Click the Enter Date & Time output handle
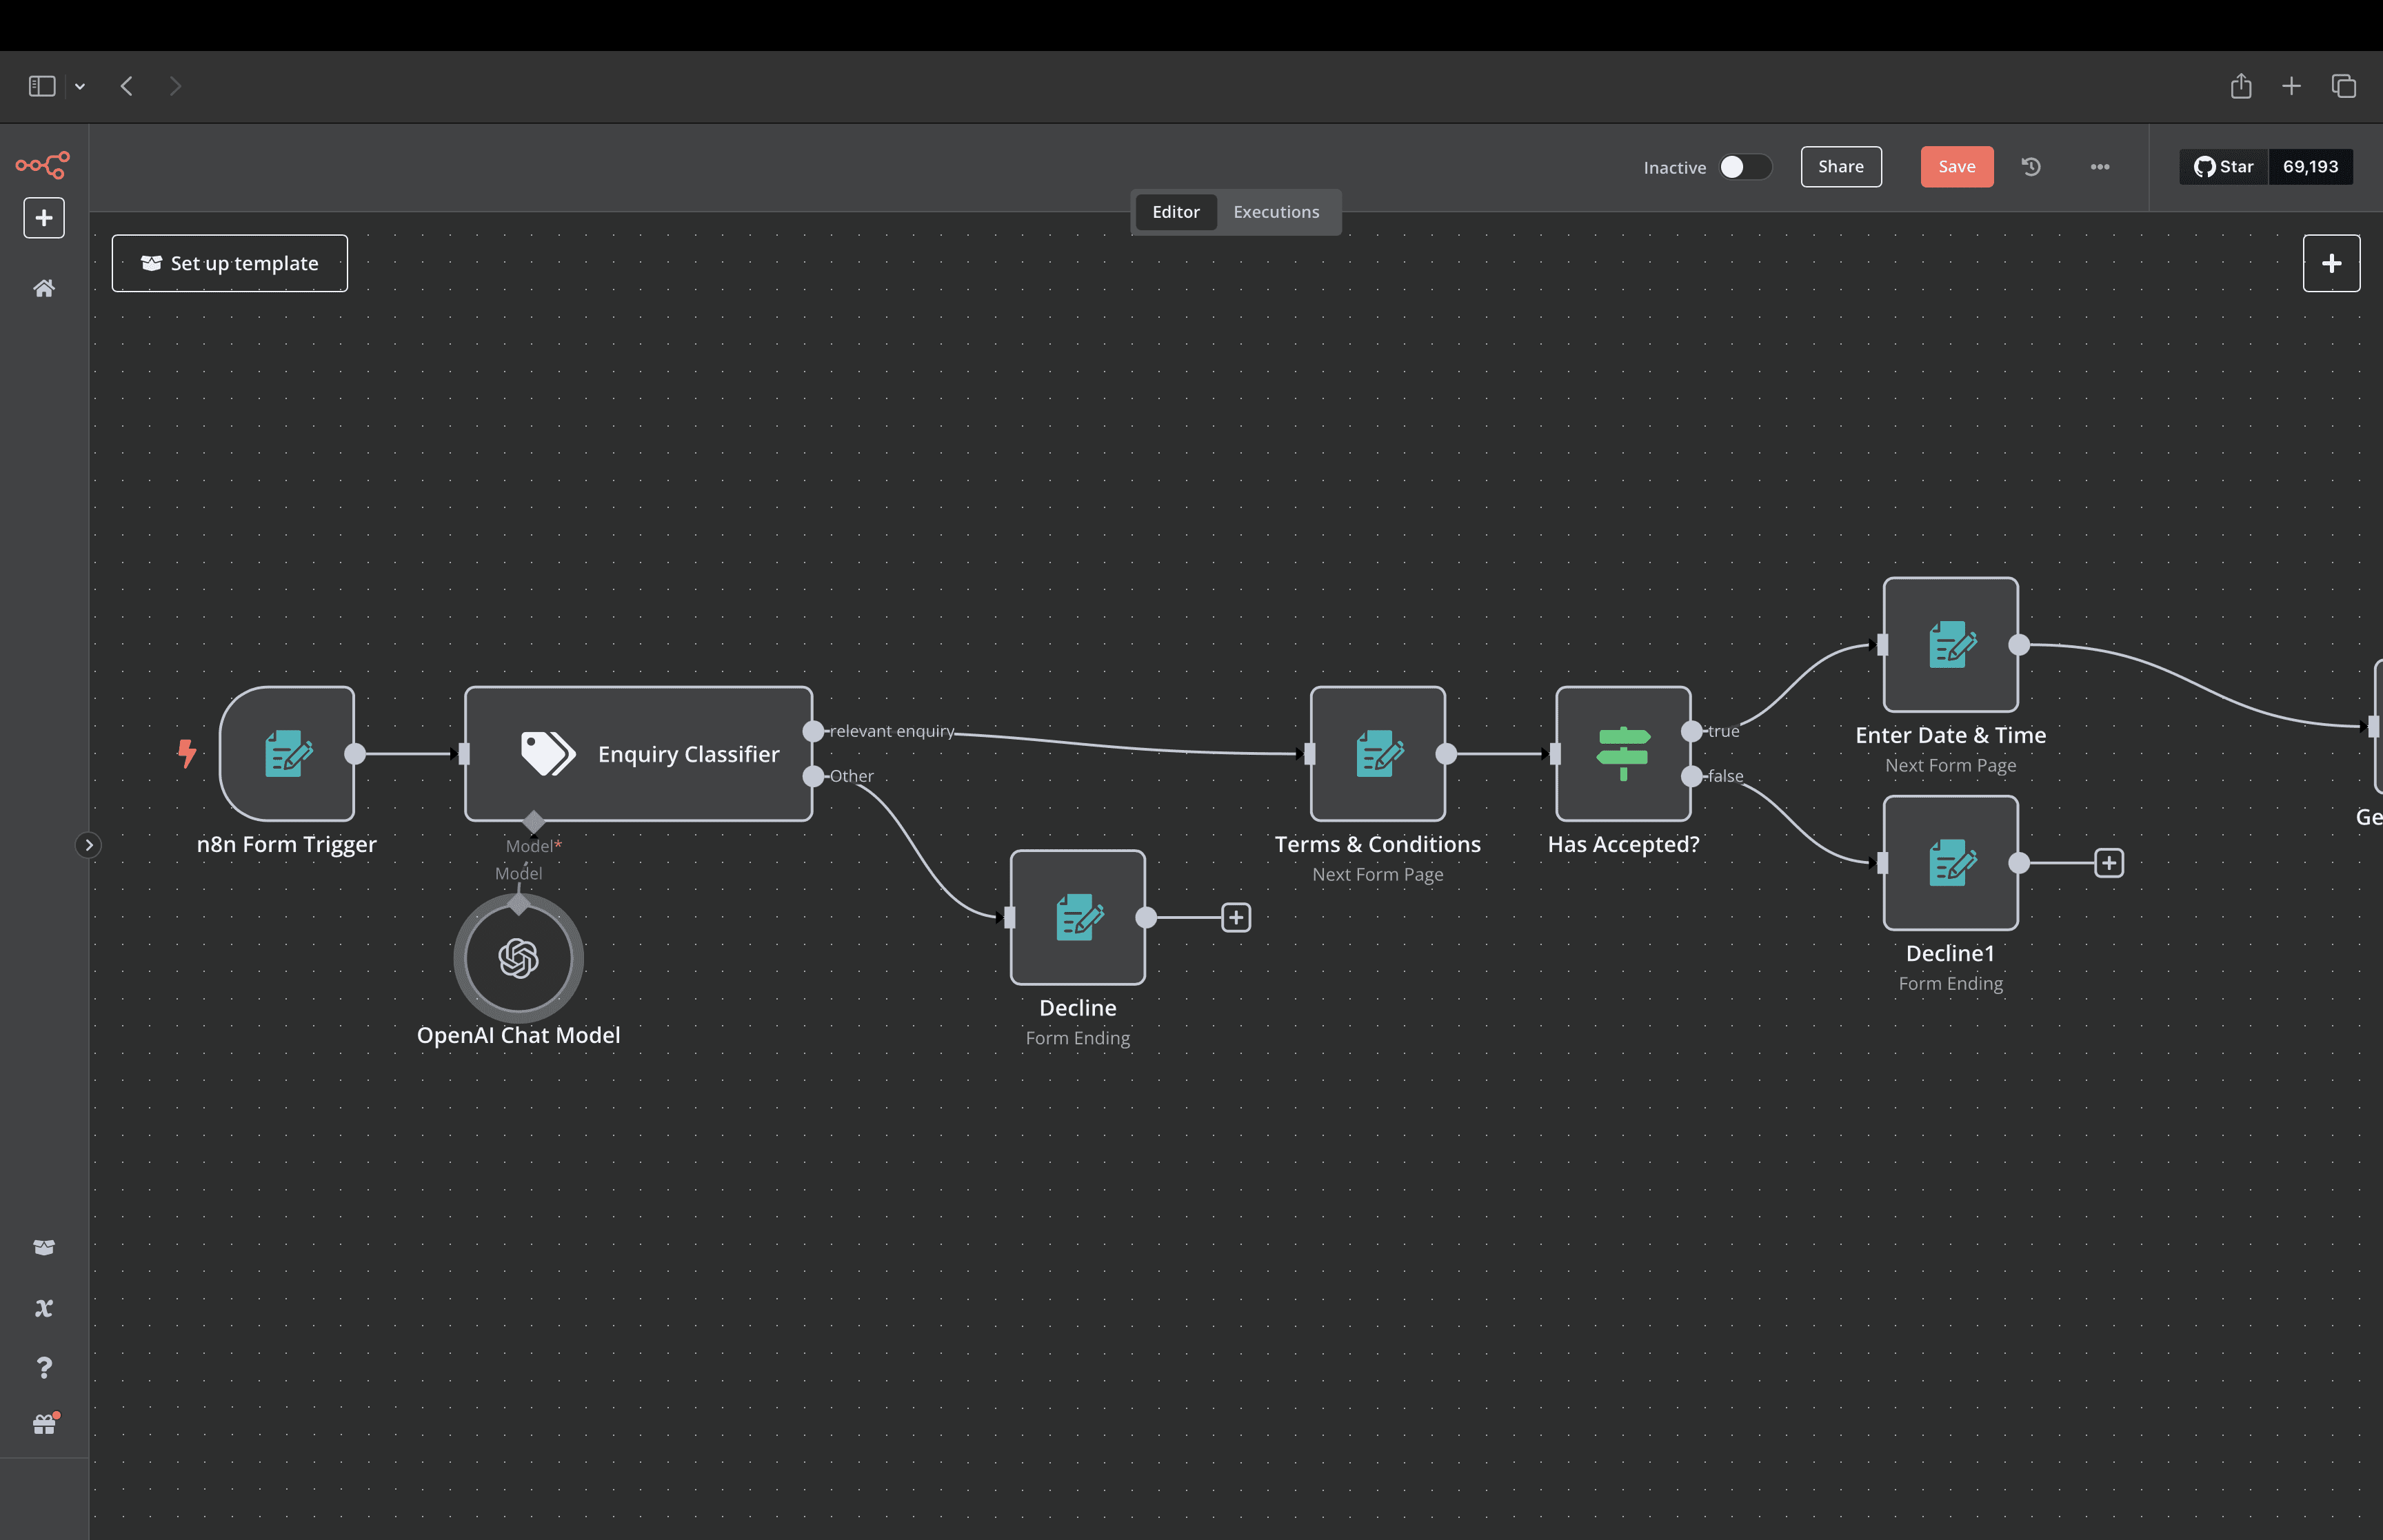This screenshot has height=1540, width=2383. pos(2019,645)
